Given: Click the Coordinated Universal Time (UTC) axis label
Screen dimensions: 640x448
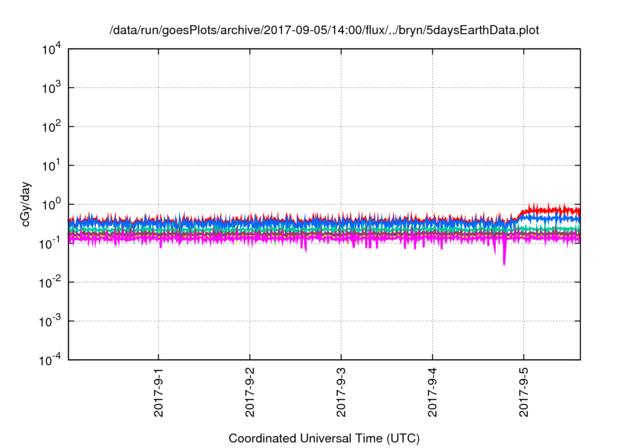Looking at the screenshot, I should (324, 438).
